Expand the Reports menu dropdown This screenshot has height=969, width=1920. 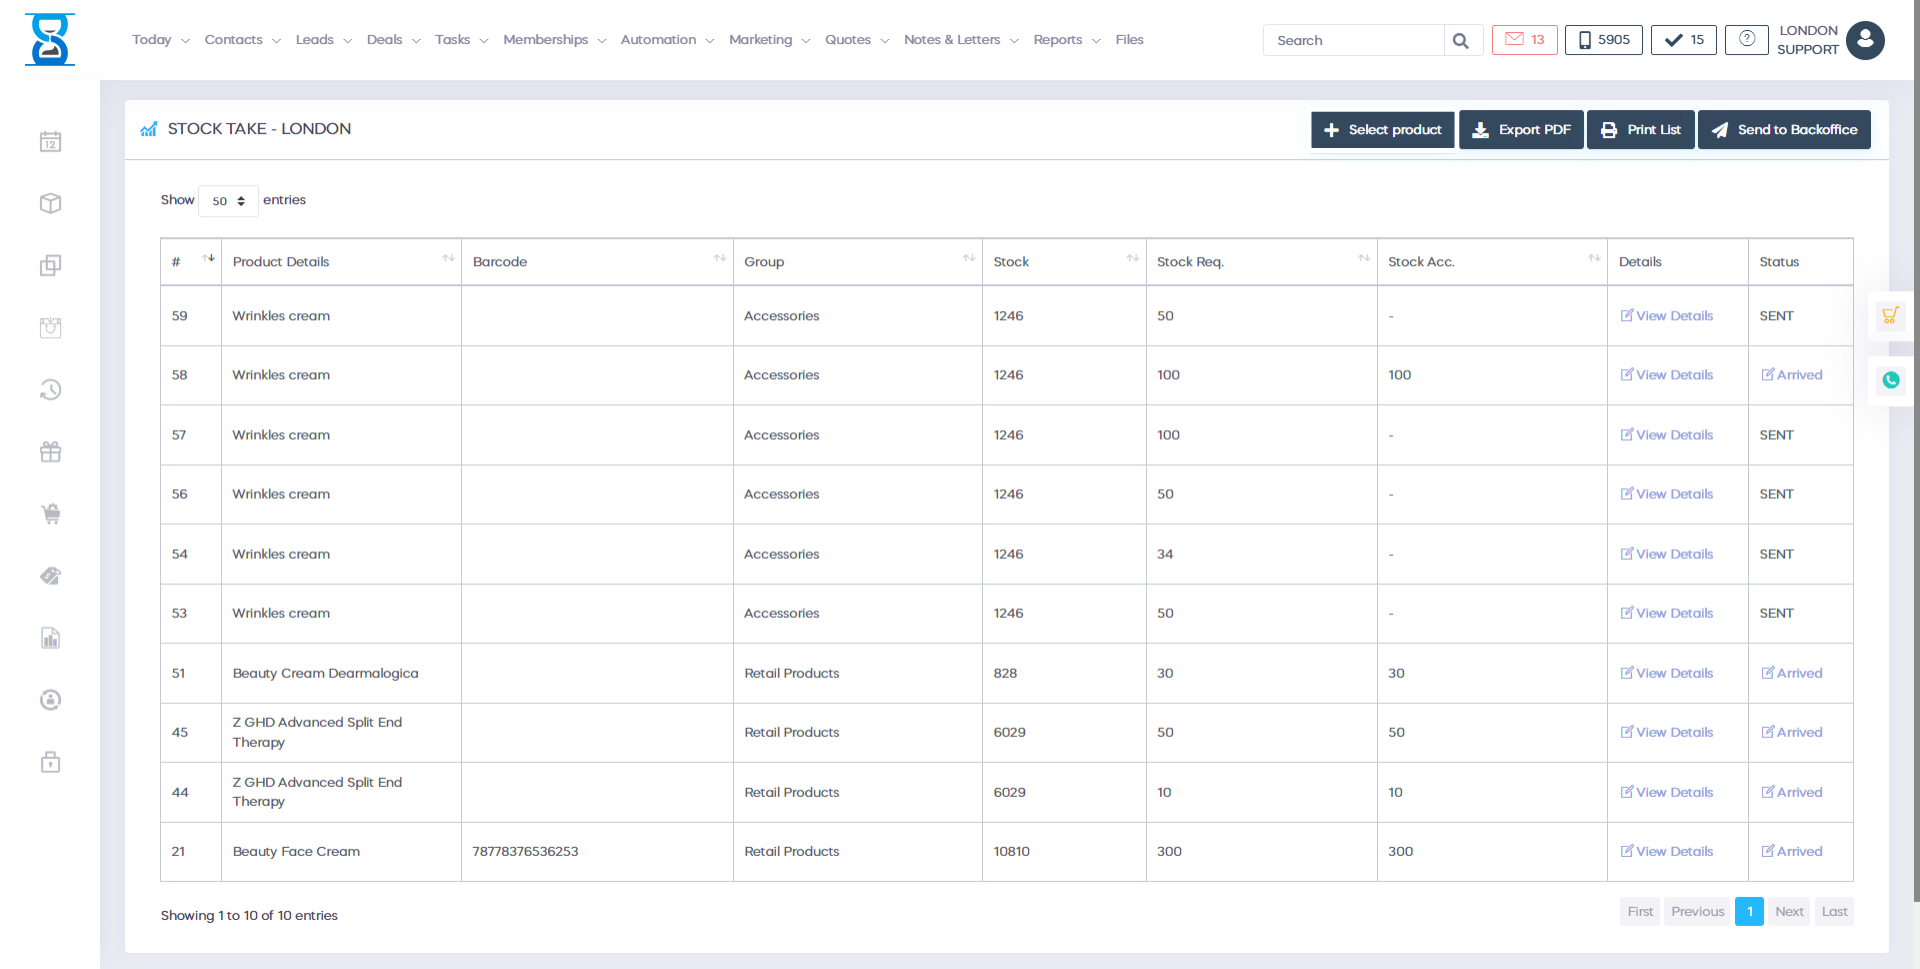pos(1066,40)
